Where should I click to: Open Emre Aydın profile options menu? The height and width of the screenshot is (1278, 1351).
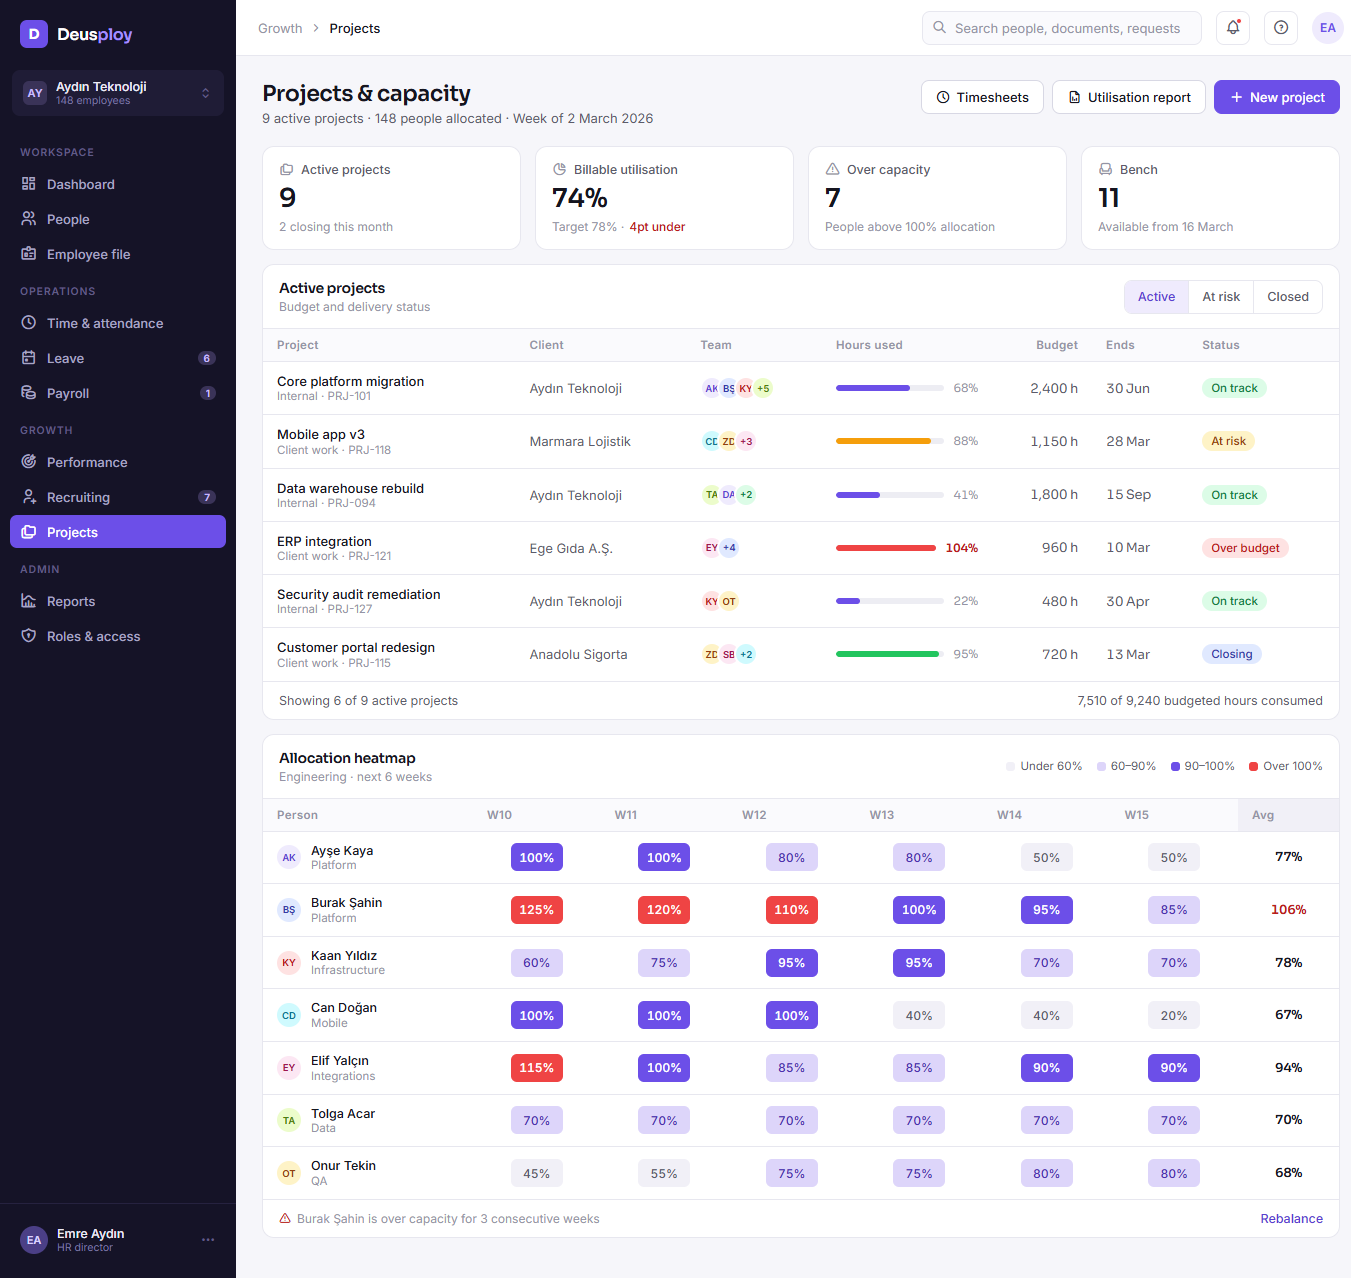coord(208,1240)
